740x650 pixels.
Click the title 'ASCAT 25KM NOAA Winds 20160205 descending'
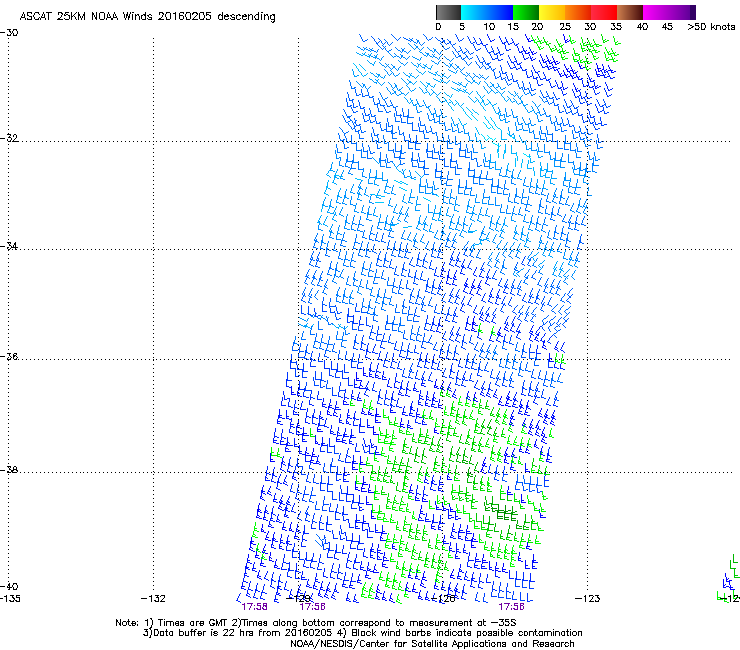[147, 17]
